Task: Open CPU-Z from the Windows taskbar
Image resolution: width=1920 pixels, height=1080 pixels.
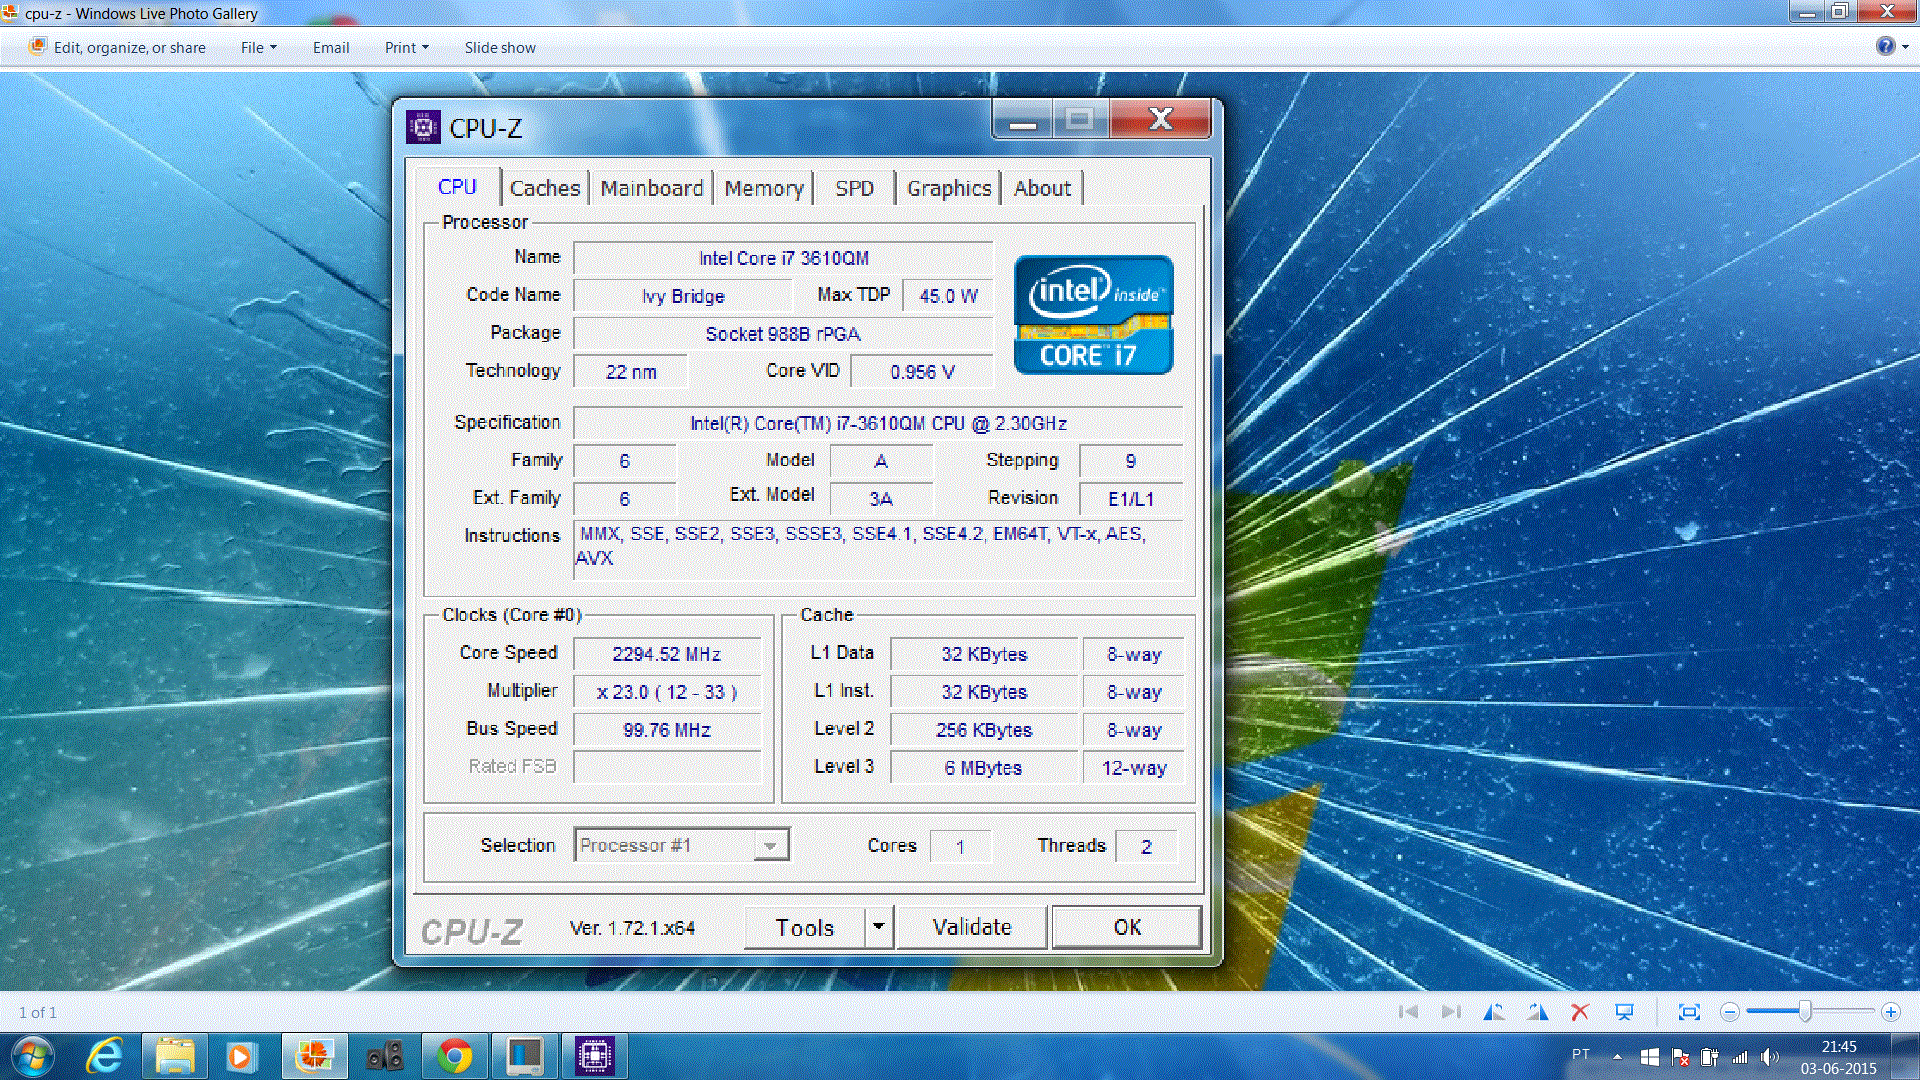Action: (594, 1056)
